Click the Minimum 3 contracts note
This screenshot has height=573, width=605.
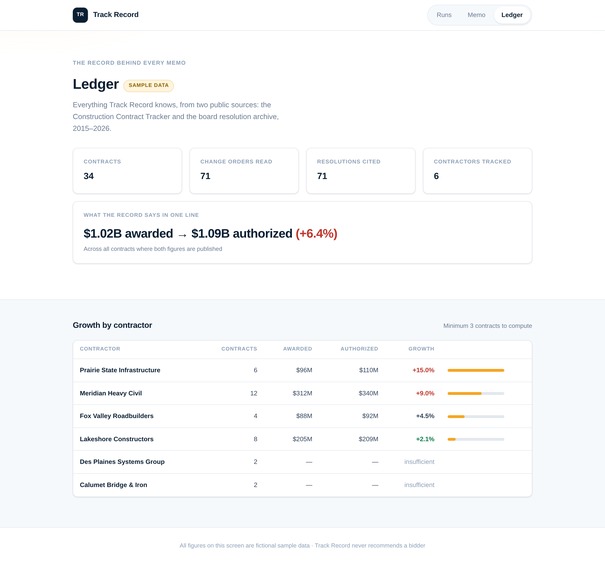(x=487, y=326)
